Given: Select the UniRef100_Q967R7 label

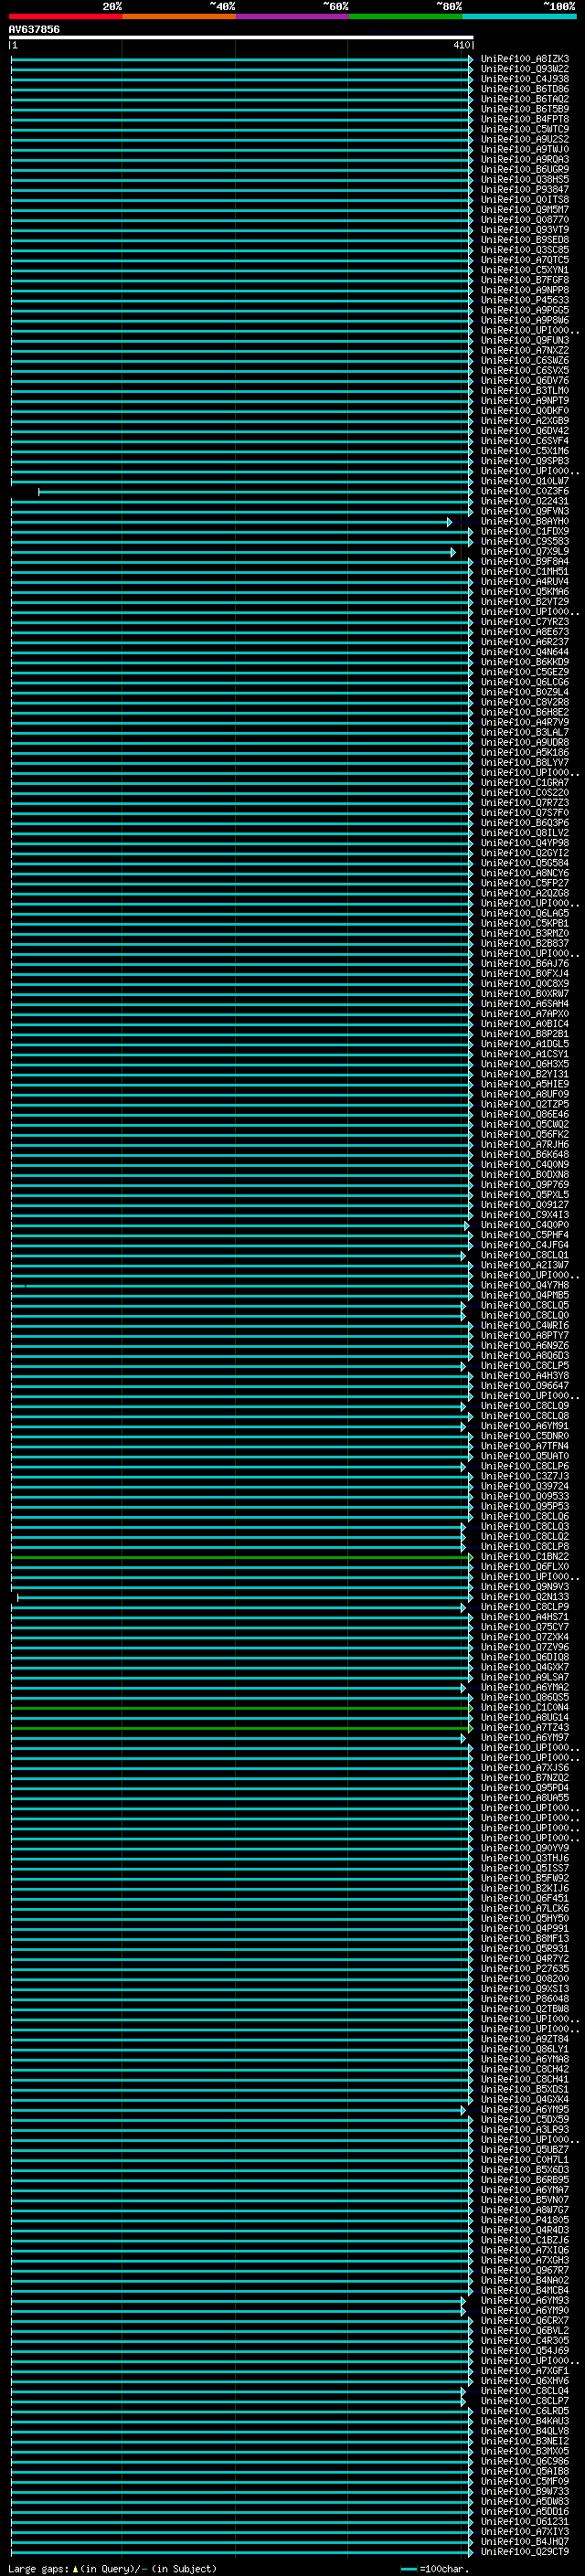Looking at the screenshot, I should 524,2270.
